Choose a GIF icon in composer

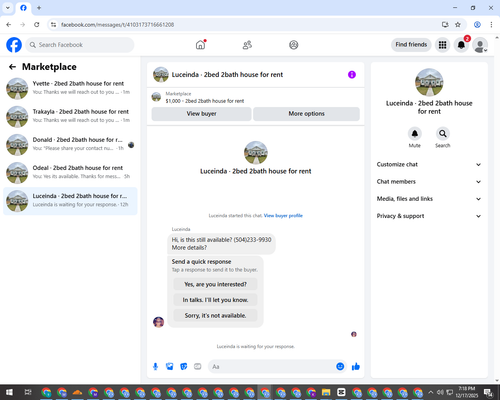tap(198, 367)
